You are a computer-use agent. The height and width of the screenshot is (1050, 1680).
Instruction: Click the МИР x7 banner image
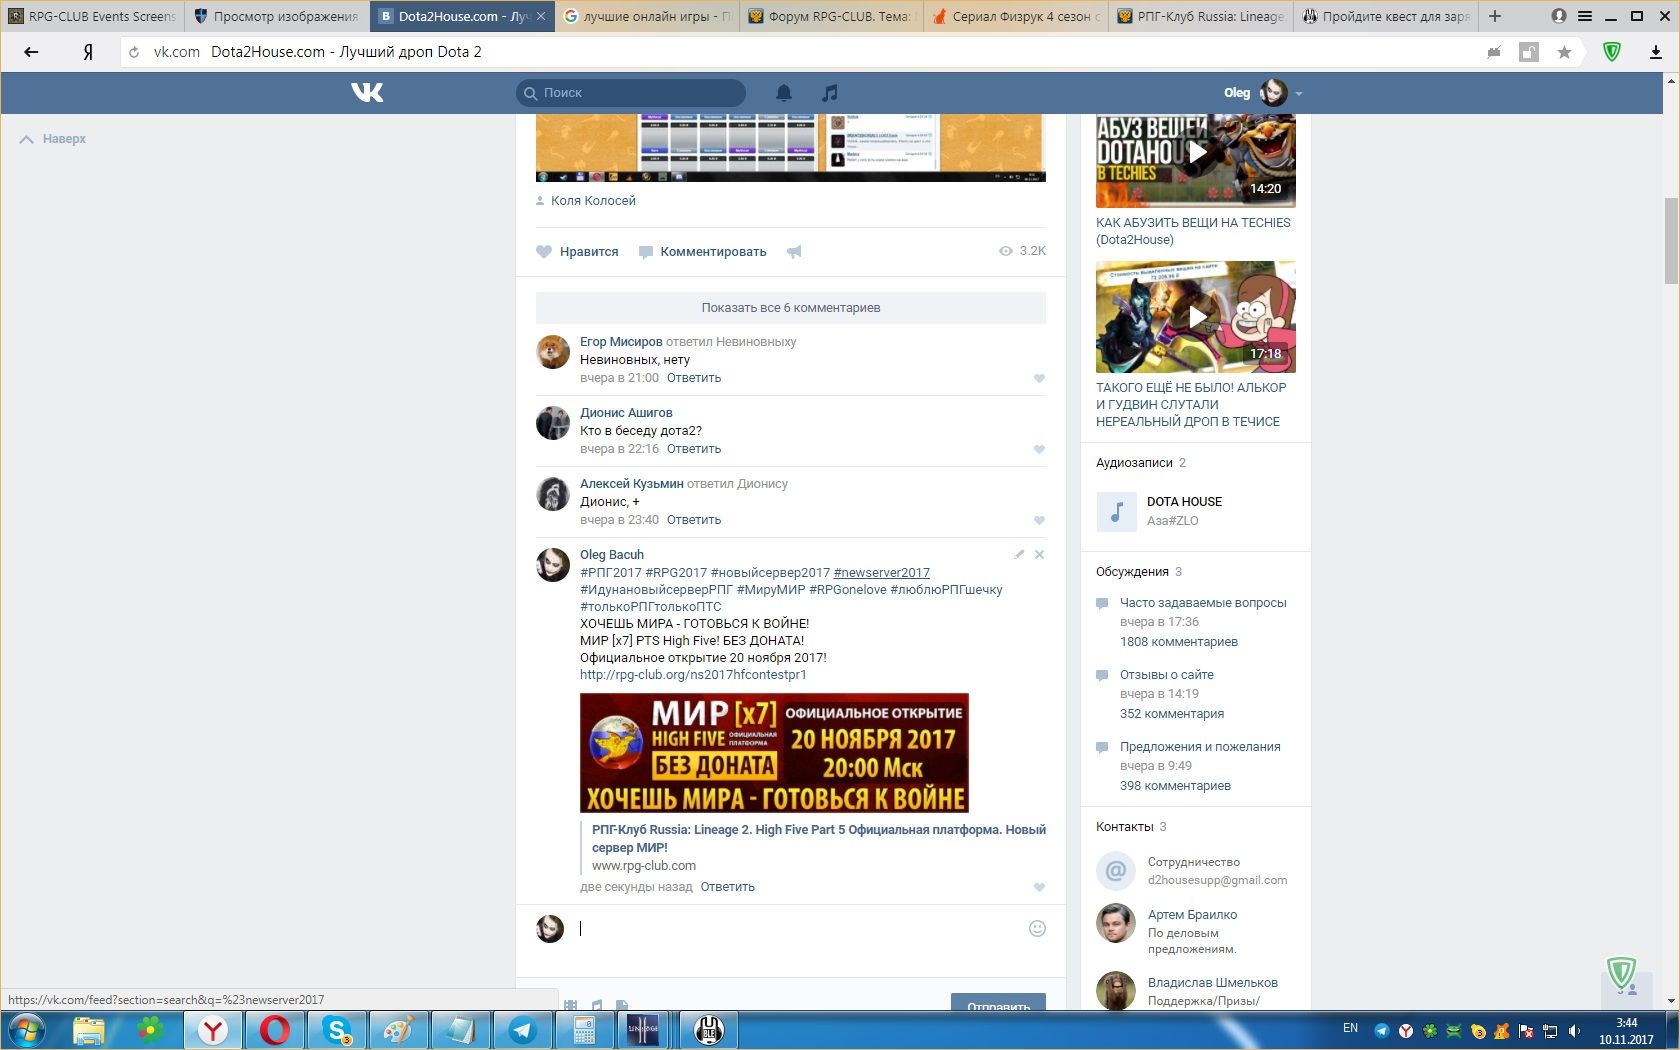point(774,753)
